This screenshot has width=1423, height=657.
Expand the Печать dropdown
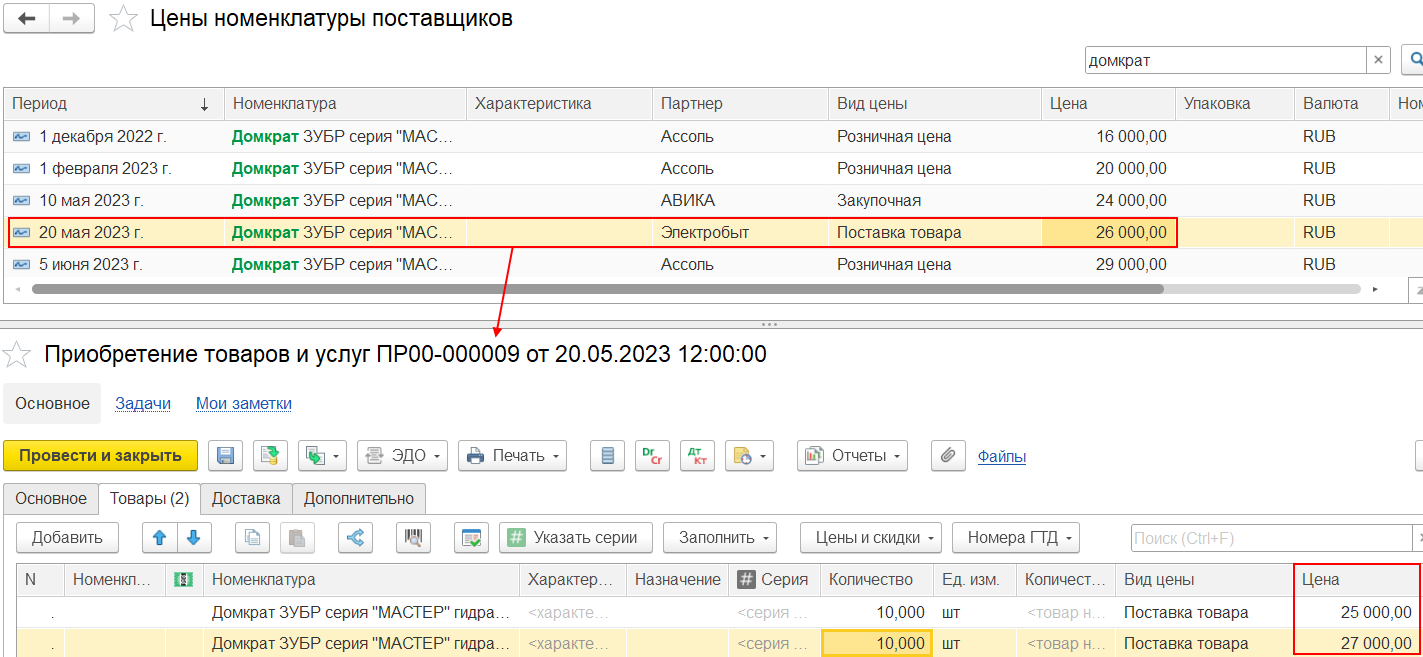point(512,456)
